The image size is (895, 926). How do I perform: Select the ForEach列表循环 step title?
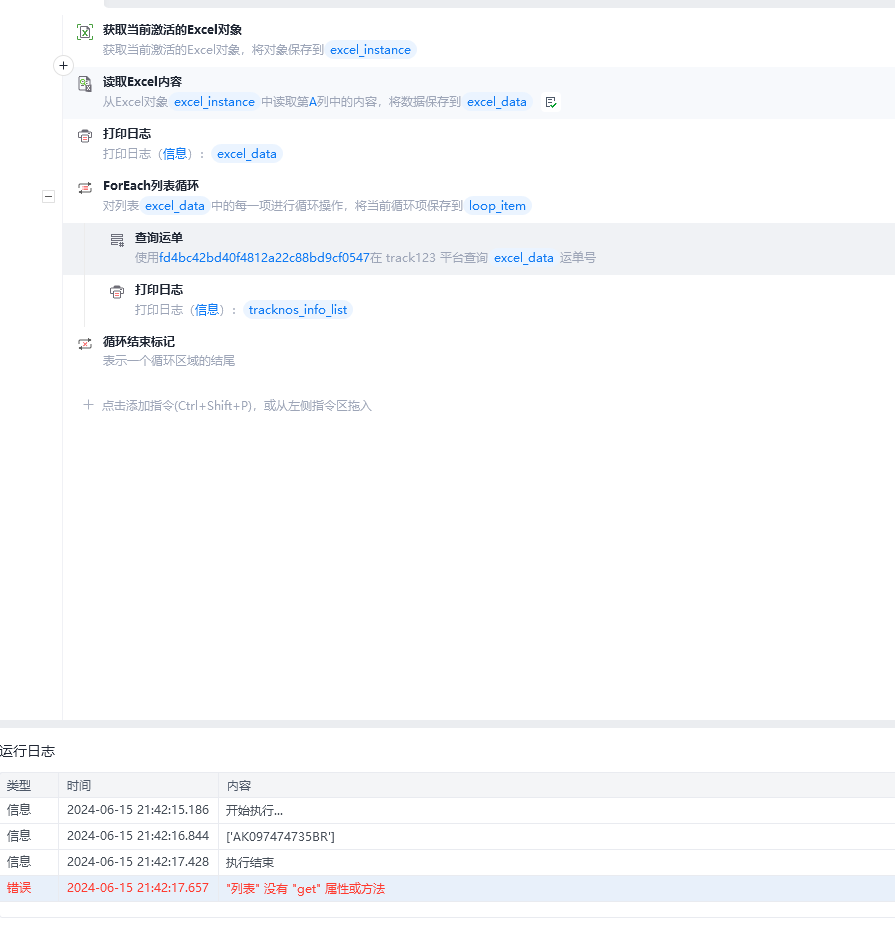tap(151, 186)
